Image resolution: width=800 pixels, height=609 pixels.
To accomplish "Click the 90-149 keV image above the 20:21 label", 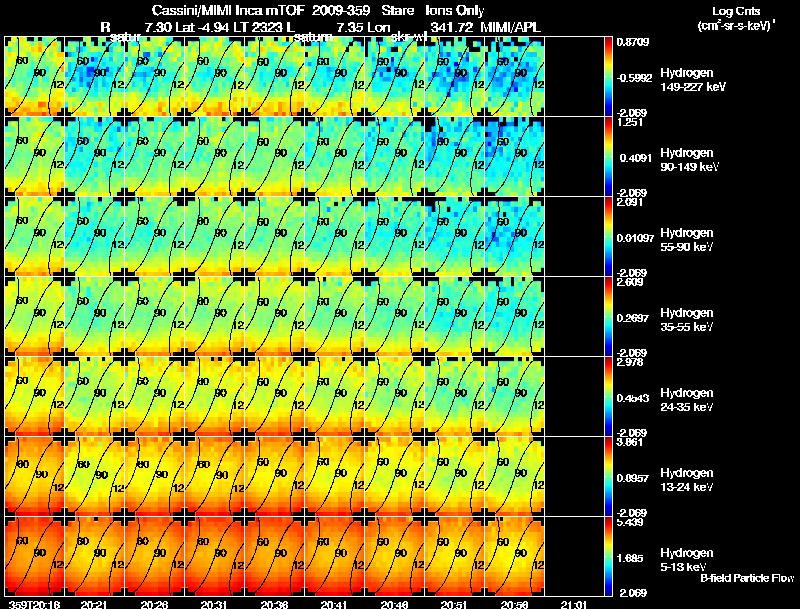I will pyautogui.click(x=94, y=157).
